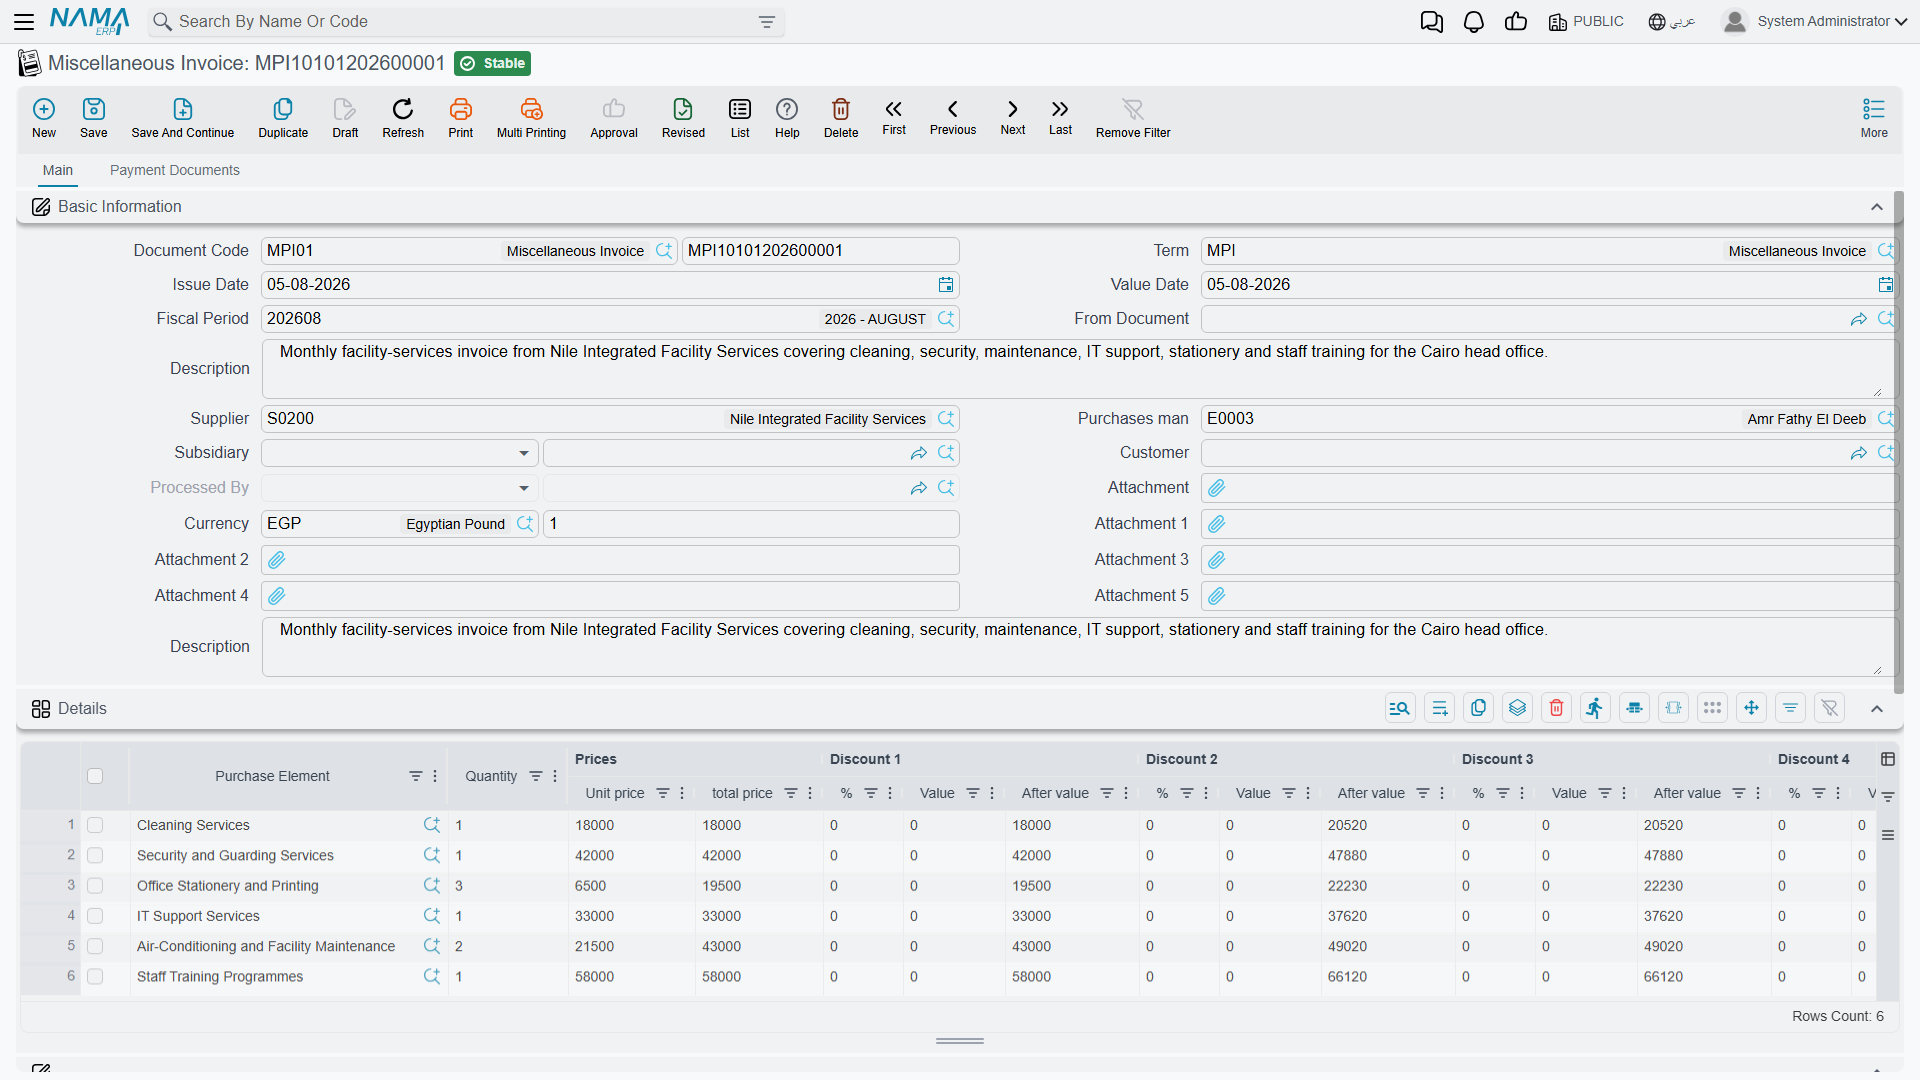Click Attachment 2 paperclip icon

click(x=277, y=560)
